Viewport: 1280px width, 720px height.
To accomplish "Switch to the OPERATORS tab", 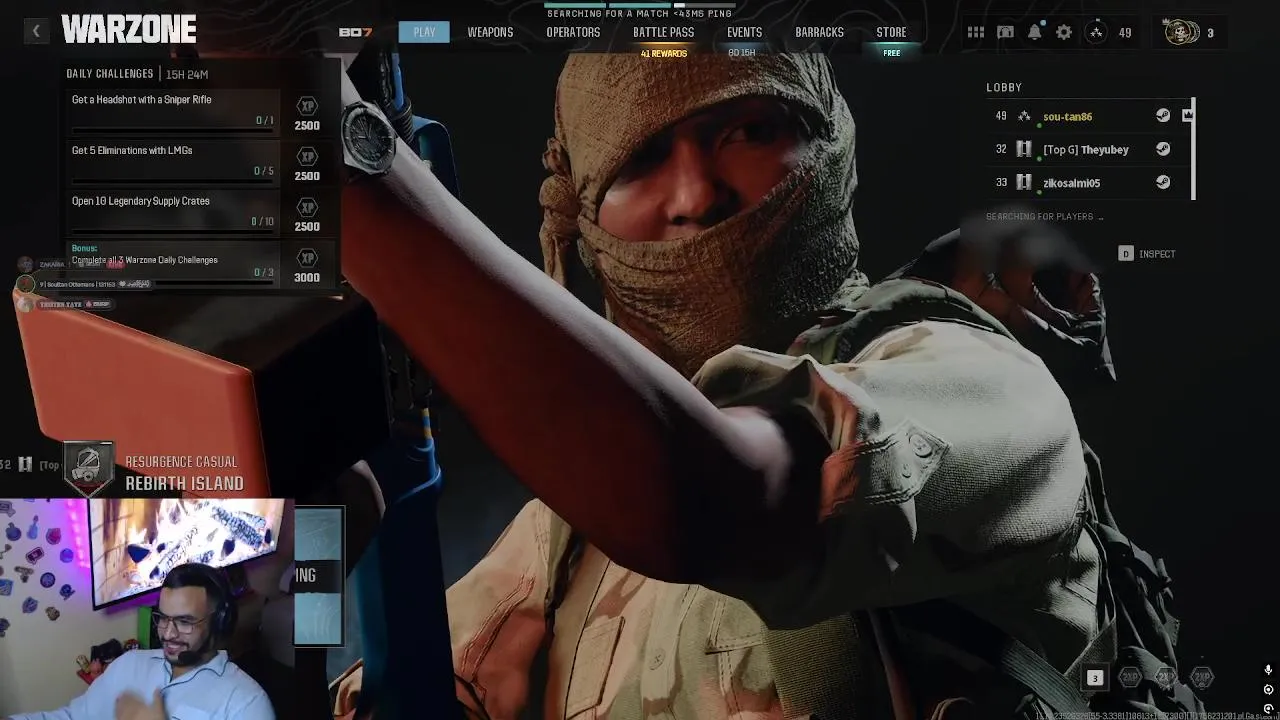I will 573,32.
